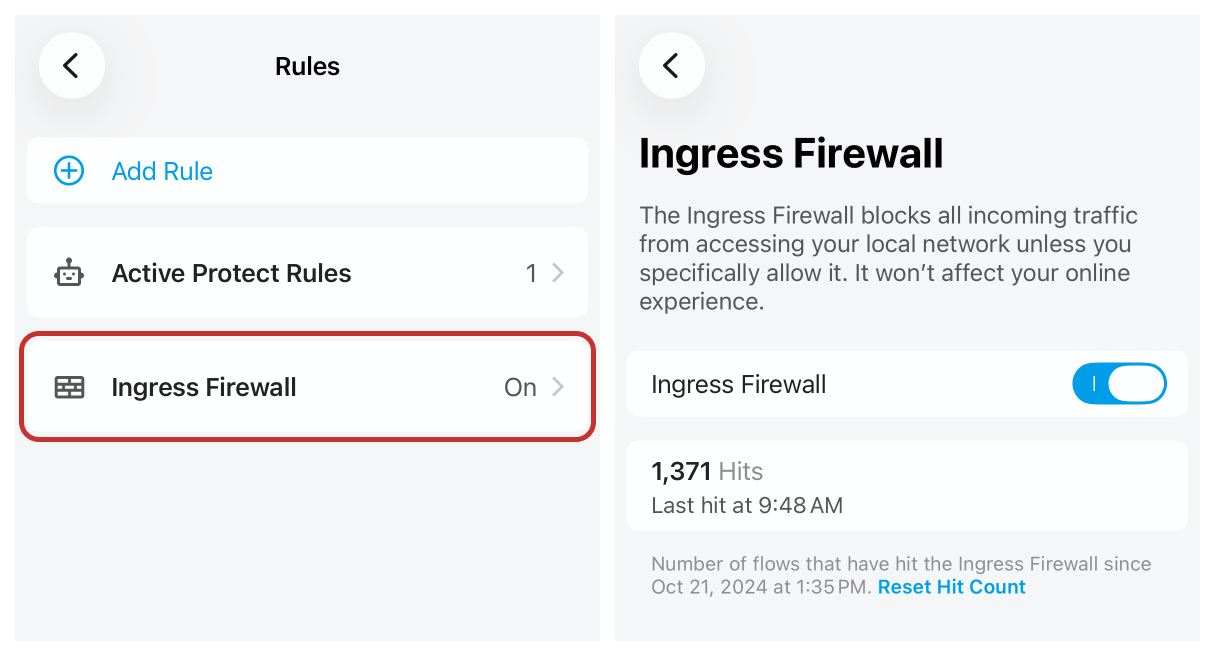Click the "On" status in Ingress Firewall row

coord(520,387)
